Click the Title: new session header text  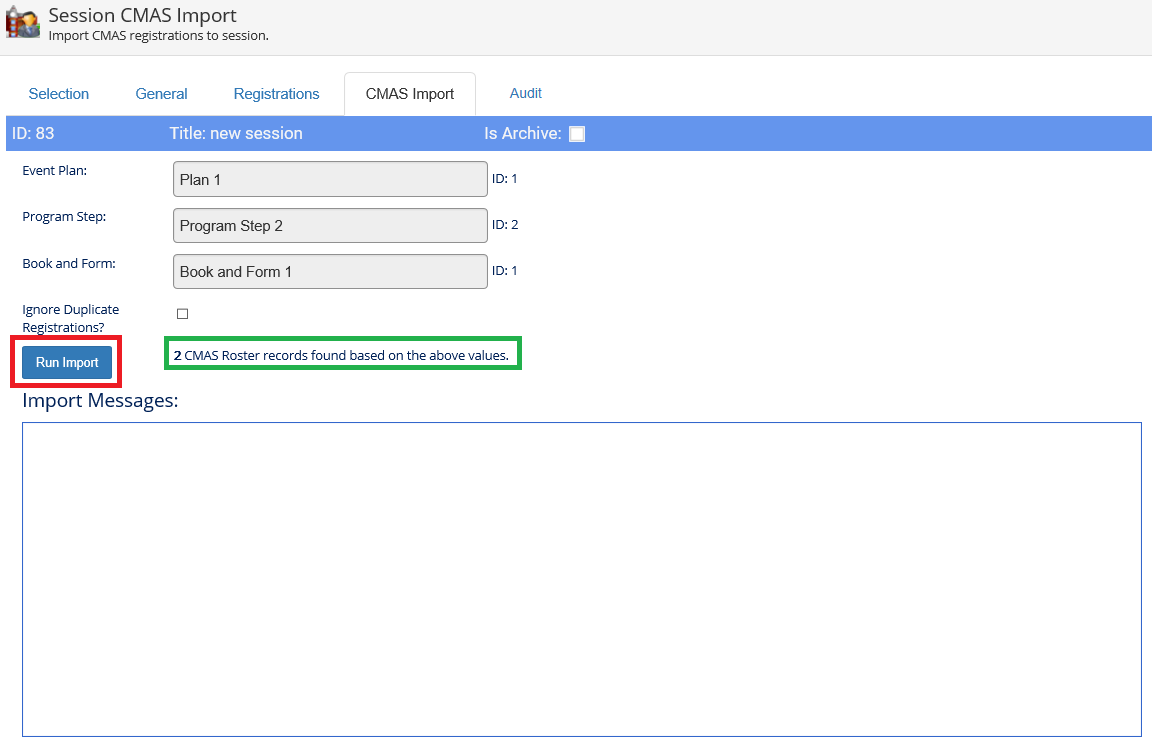point(236,133)
